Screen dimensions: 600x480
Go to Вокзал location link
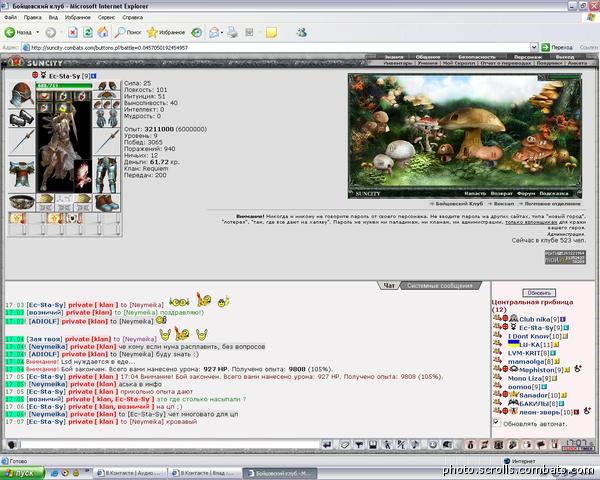point(504,204)
